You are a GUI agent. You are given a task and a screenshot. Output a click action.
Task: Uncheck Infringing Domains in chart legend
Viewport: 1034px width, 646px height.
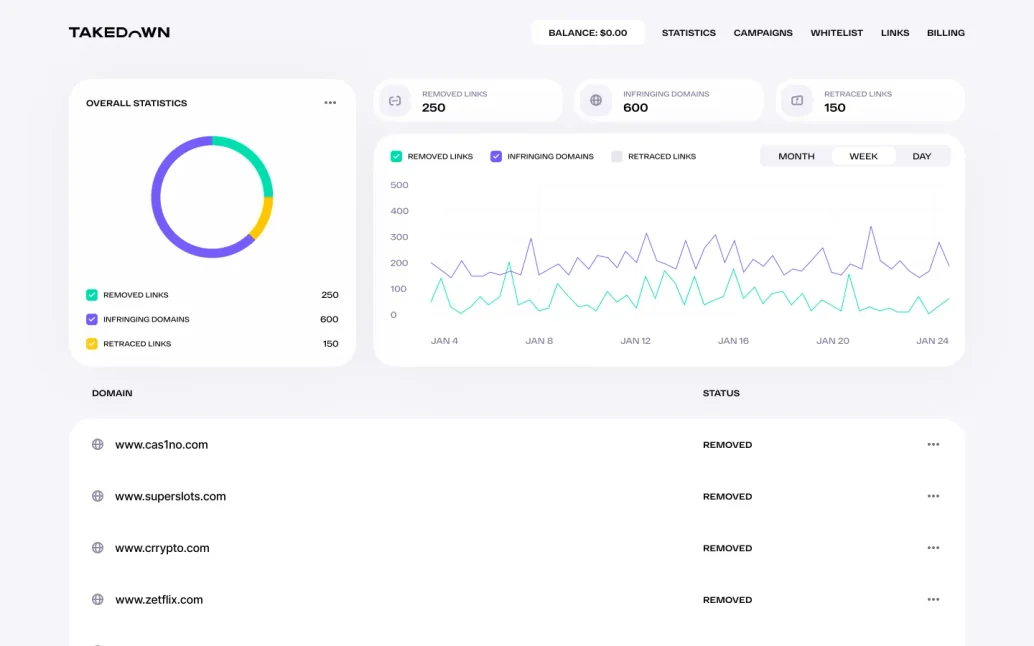pos(496,156)
